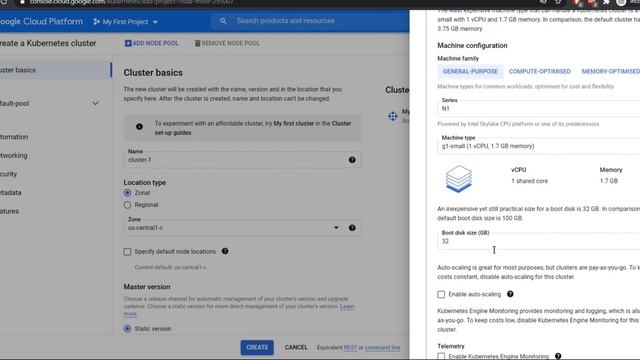
Task: Open Features section in the sidebar
Action: point(9,211)
